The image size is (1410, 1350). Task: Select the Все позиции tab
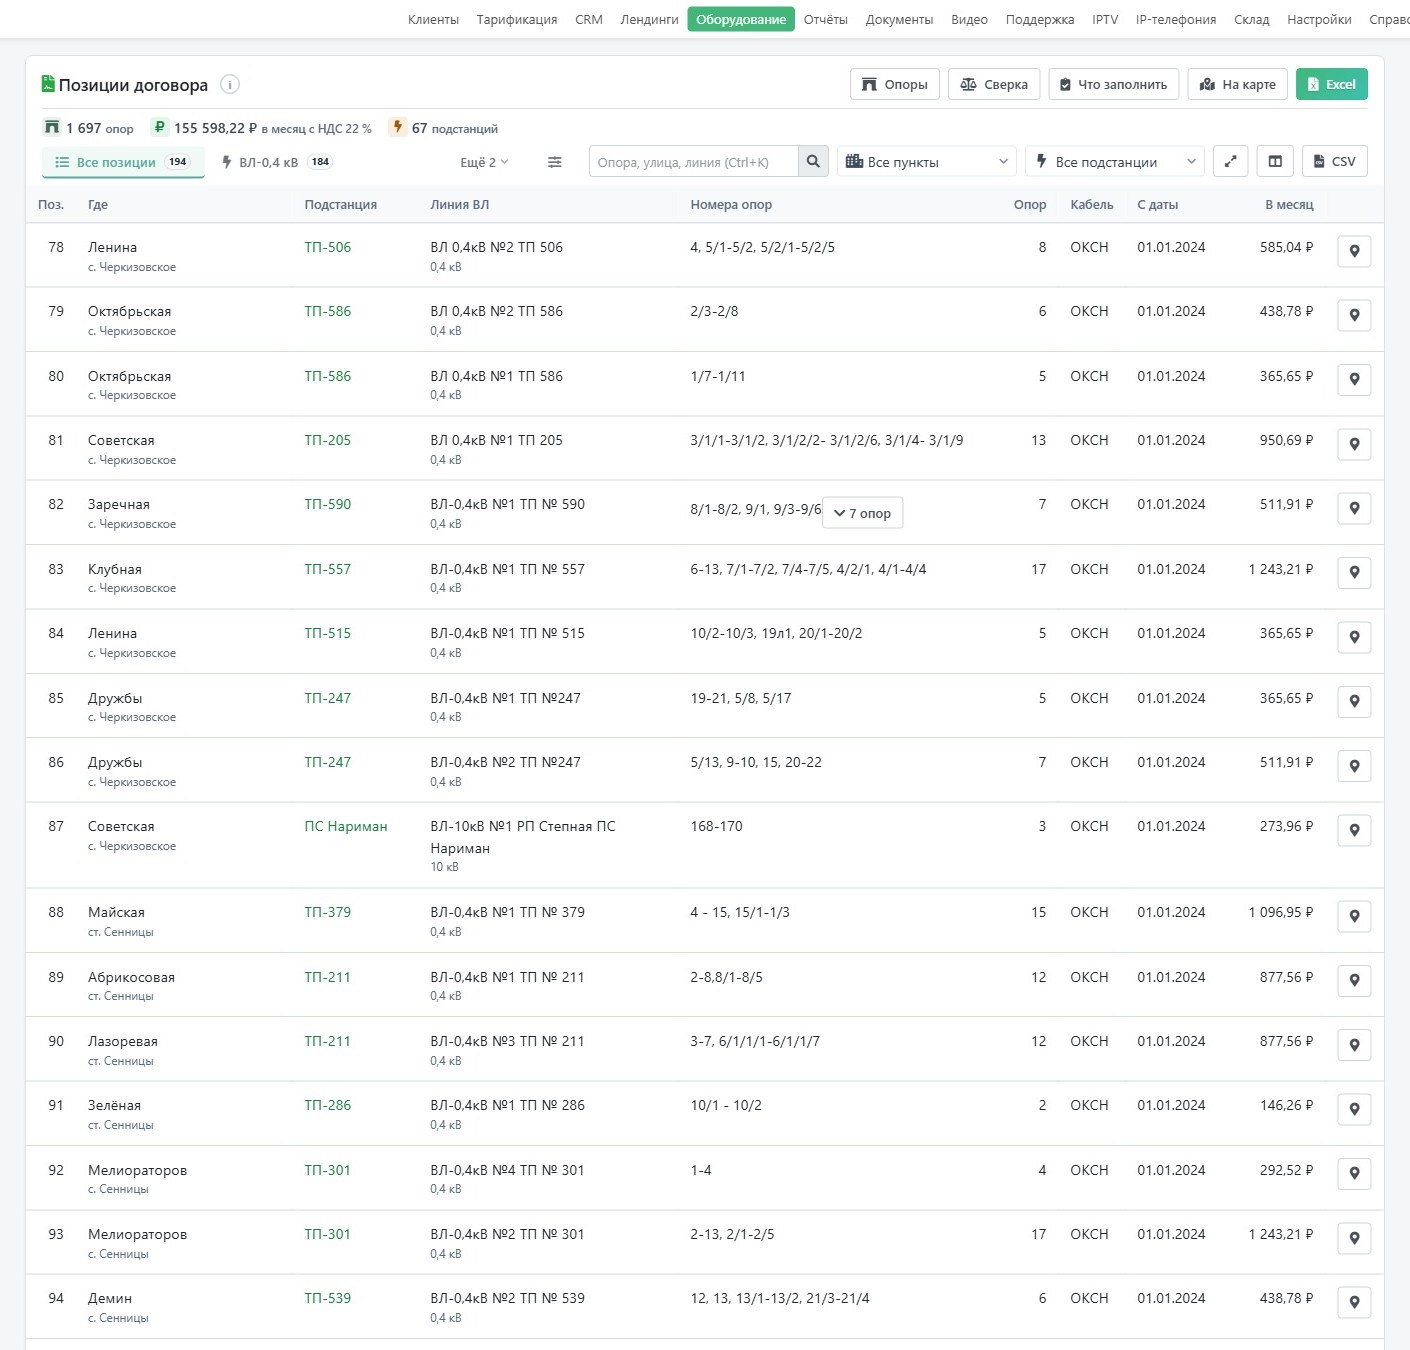click(123, 162)
